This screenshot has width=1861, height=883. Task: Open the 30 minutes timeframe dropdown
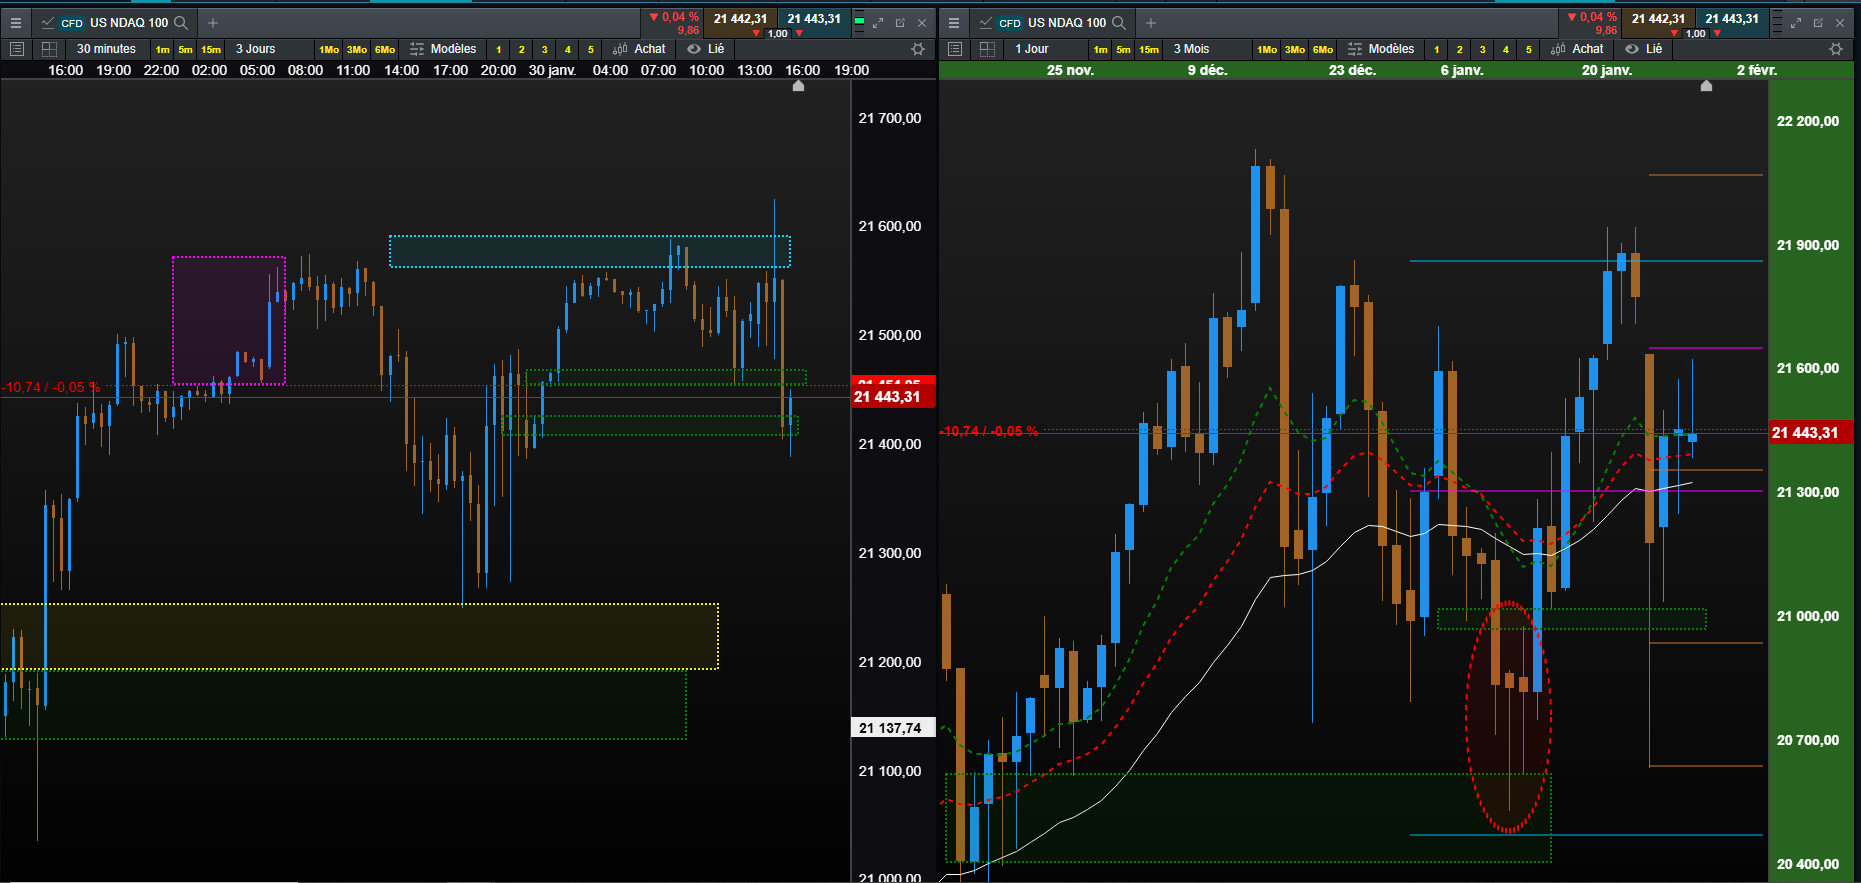click(x=106, y=49)
